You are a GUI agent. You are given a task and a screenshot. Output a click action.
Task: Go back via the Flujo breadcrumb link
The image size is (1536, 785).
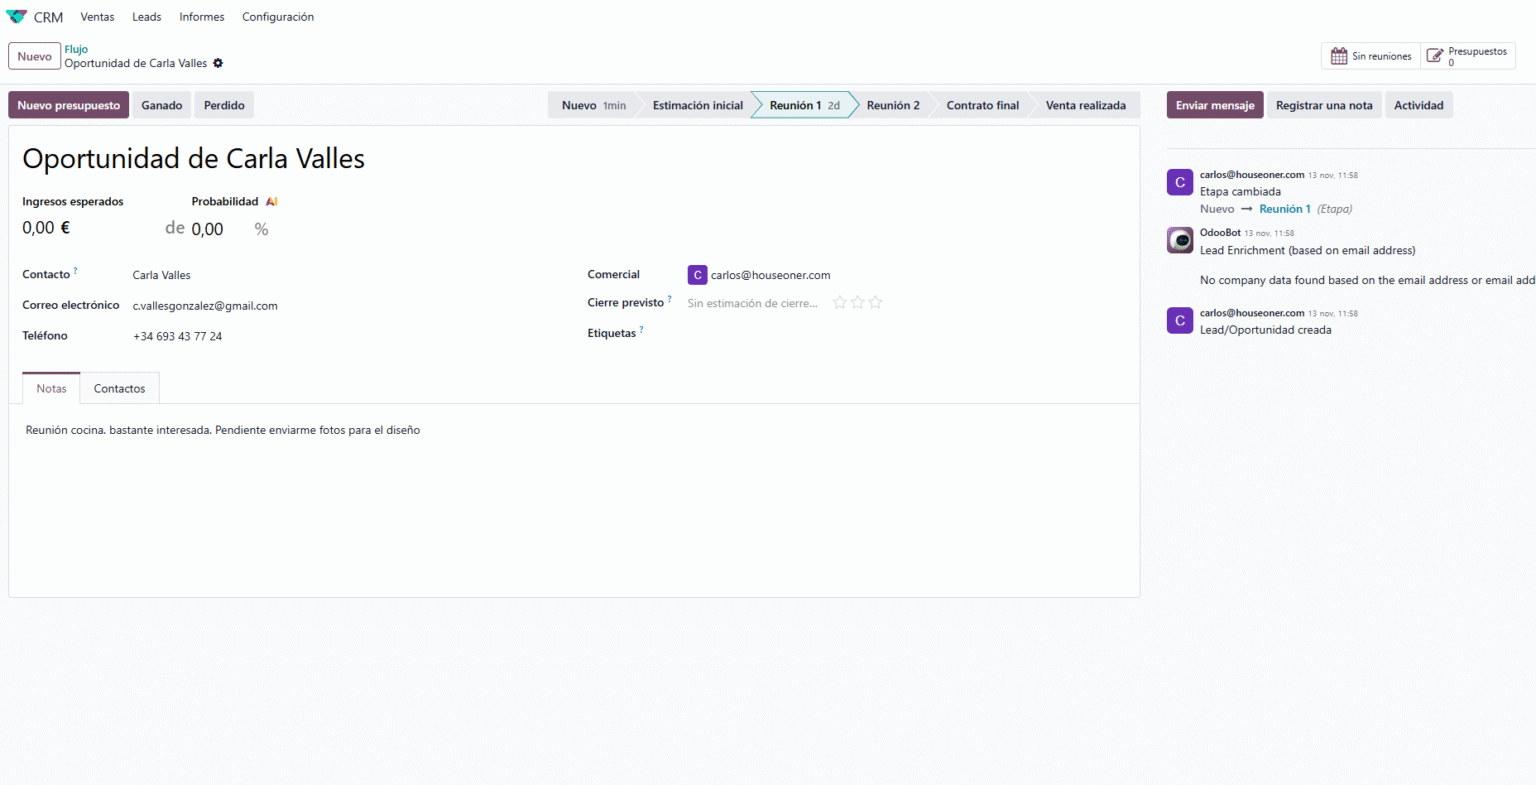coord(76,49)
